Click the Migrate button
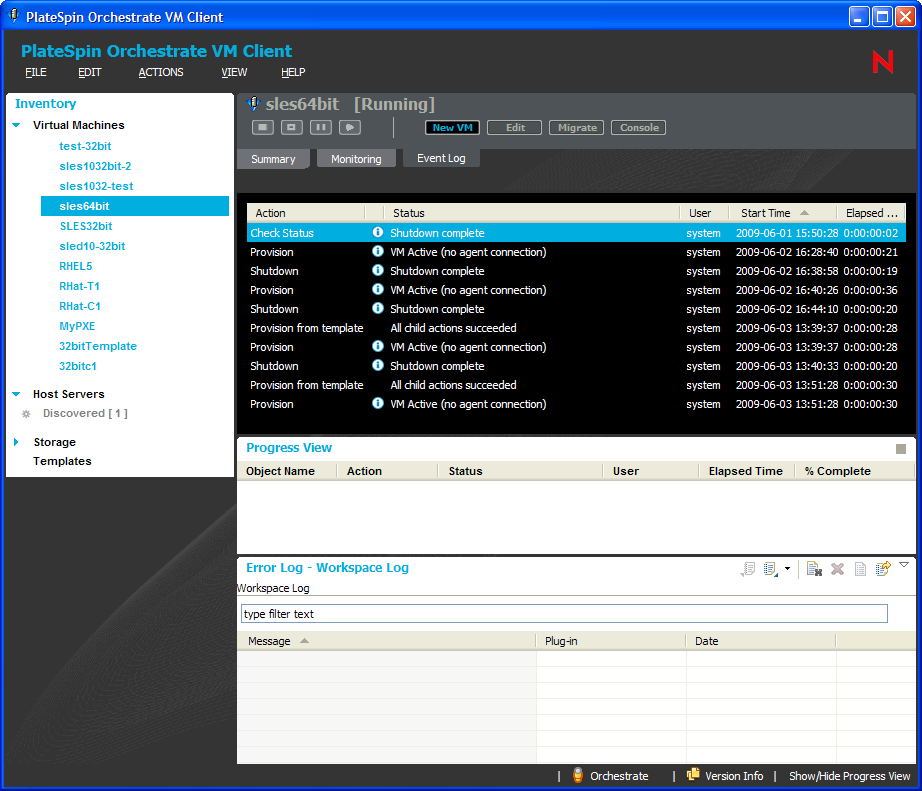Screen dimensions: 922x791 tap(577, 128)
